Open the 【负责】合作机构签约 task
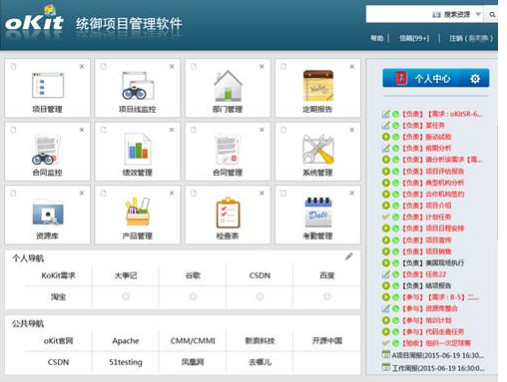The image size is (507, 382). [x=433, y=194]
